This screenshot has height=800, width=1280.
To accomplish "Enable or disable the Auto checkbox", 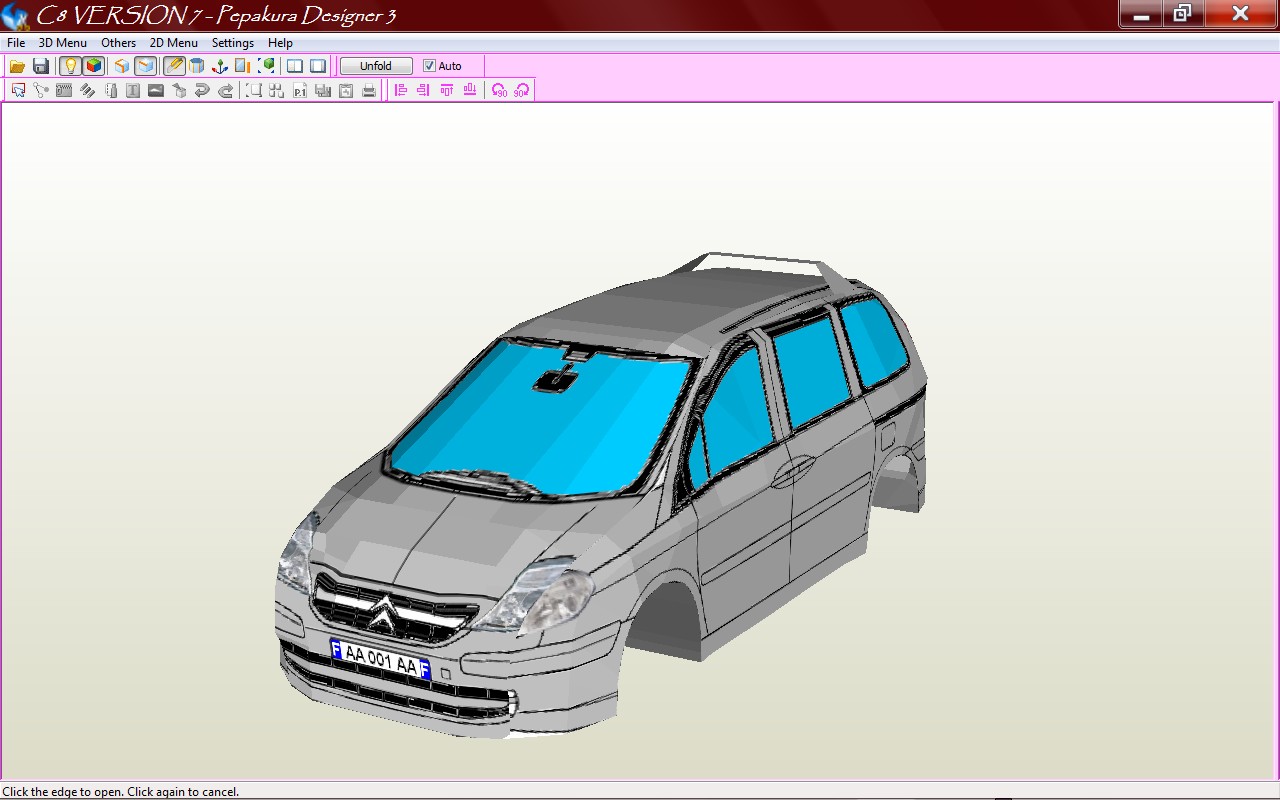I will [x=430, y=66].
